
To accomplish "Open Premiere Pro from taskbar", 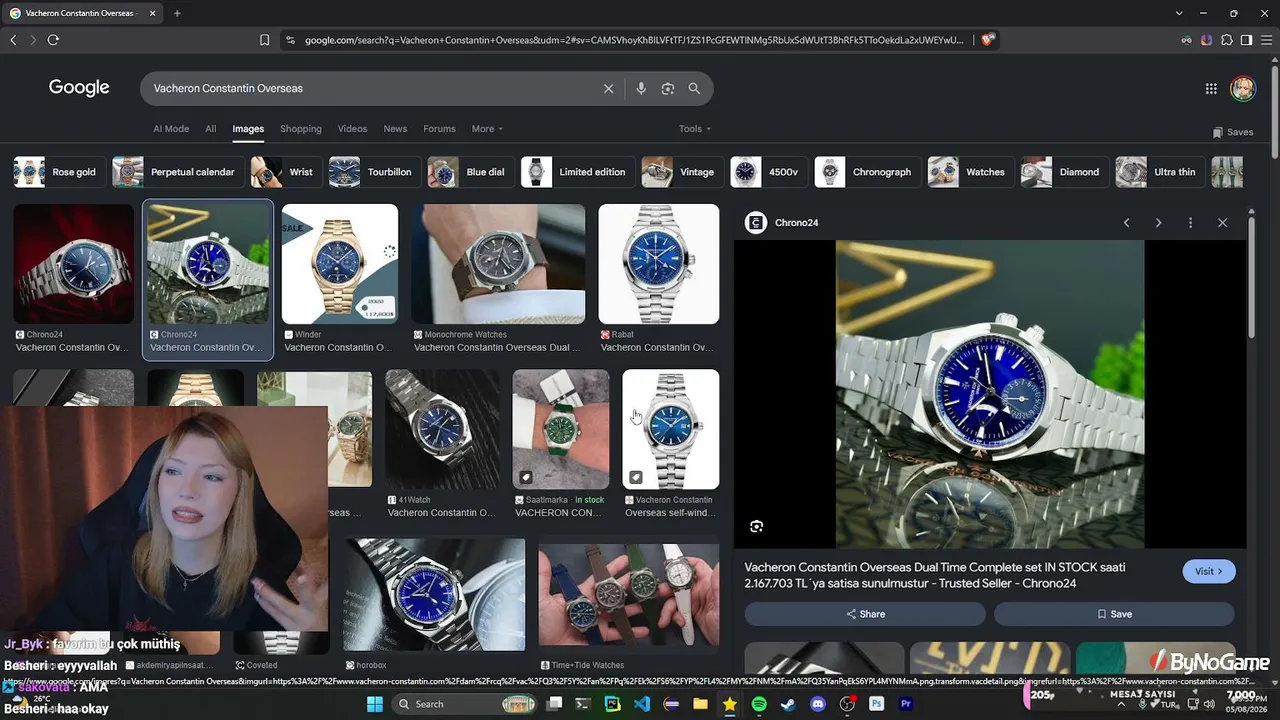I will (906, 704).
